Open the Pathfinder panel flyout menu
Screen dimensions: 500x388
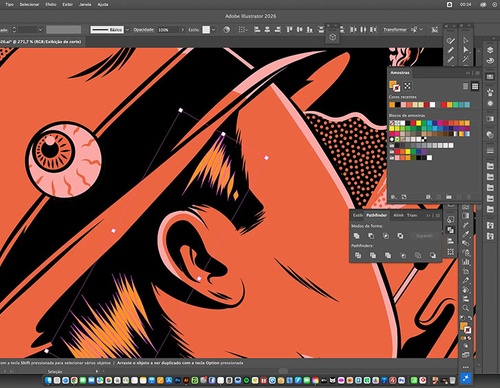click(438, 216)
